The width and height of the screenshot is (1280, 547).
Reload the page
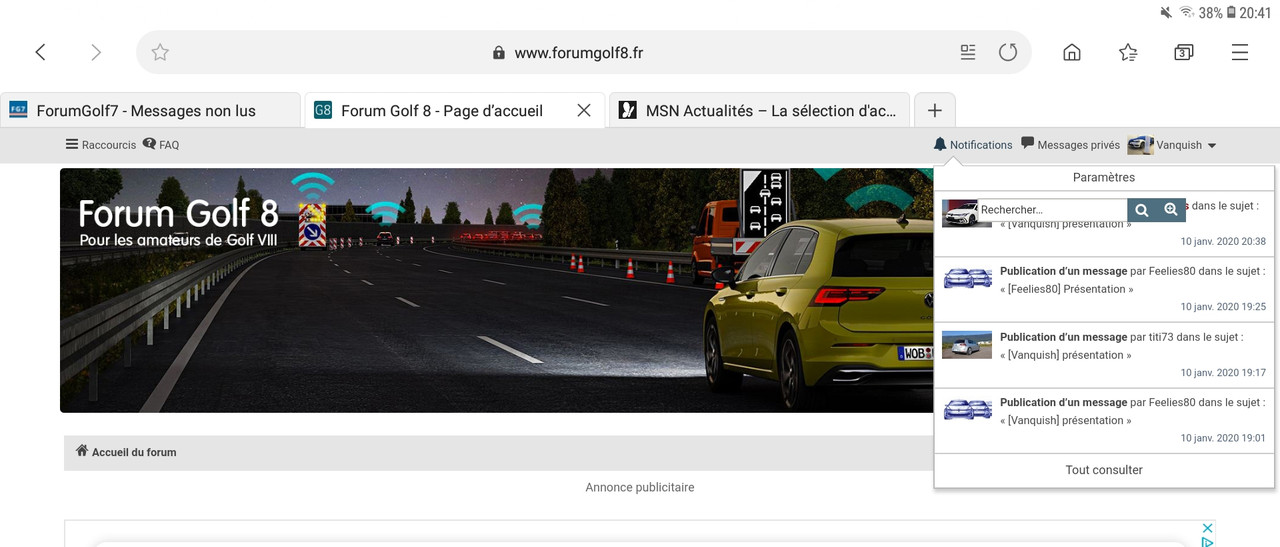[1007, 52]
